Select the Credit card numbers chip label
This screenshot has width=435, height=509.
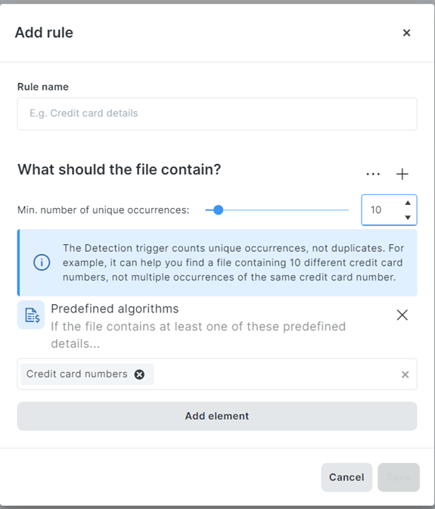[x=77, y=374]
